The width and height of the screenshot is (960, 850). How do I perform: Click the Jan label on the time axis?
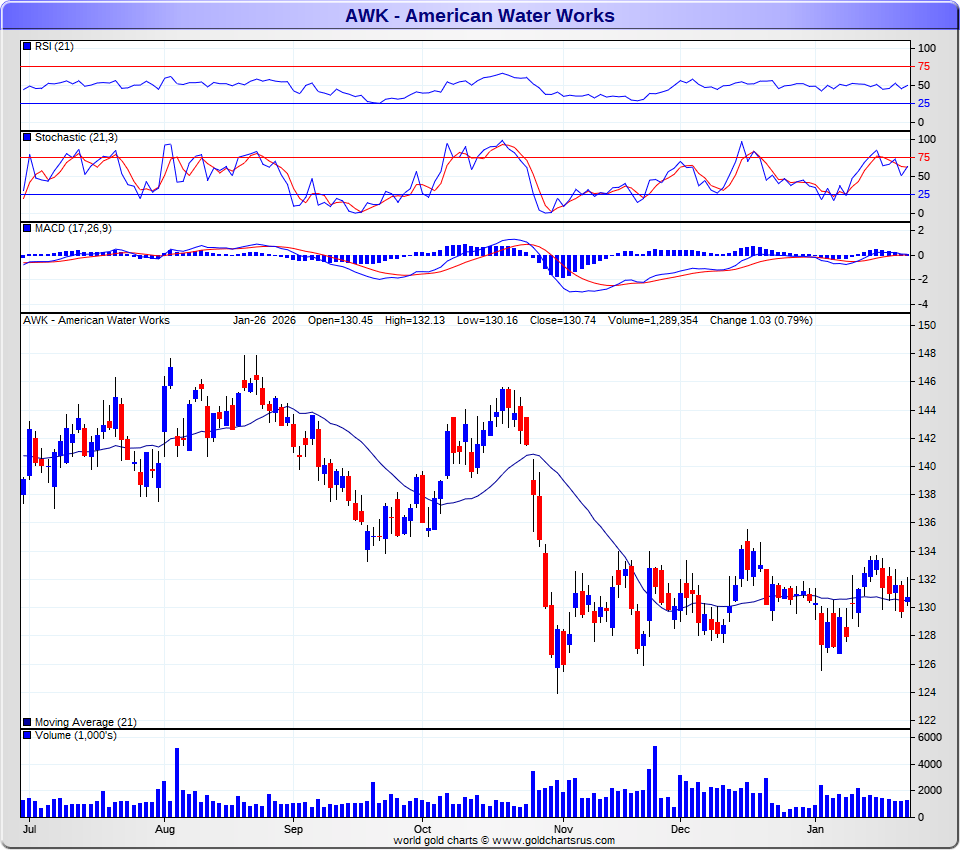[816, 829]
